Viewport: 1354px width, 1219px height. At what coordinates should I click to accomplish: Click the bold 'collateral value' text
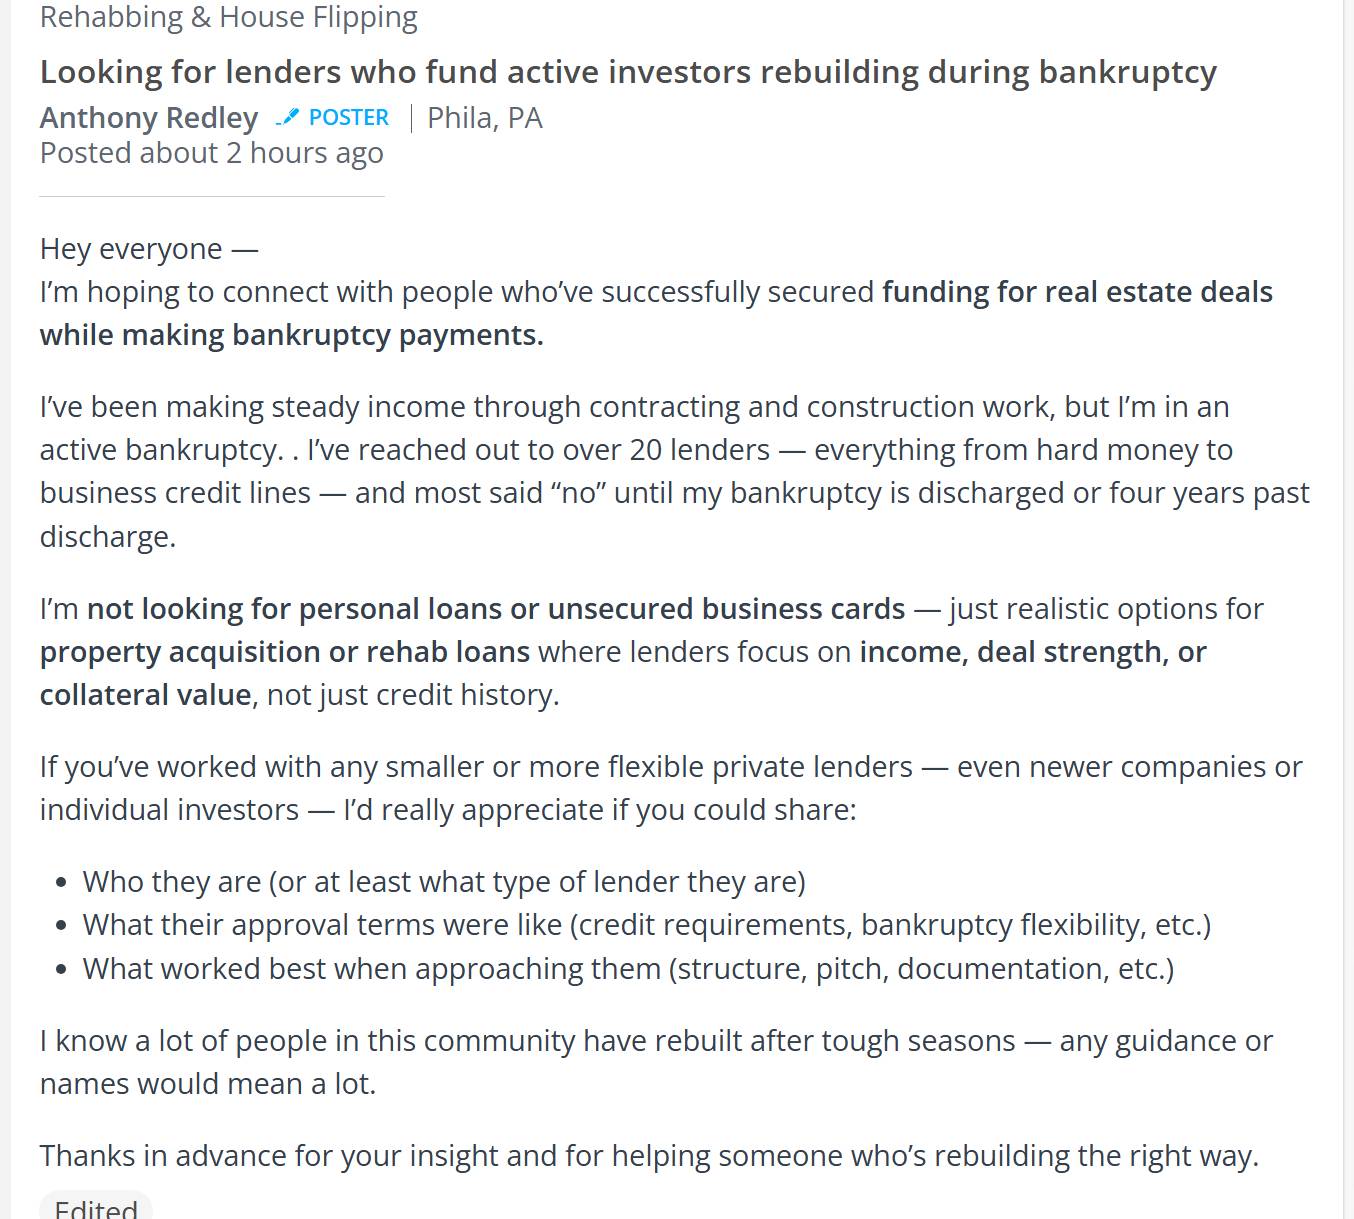145,695
